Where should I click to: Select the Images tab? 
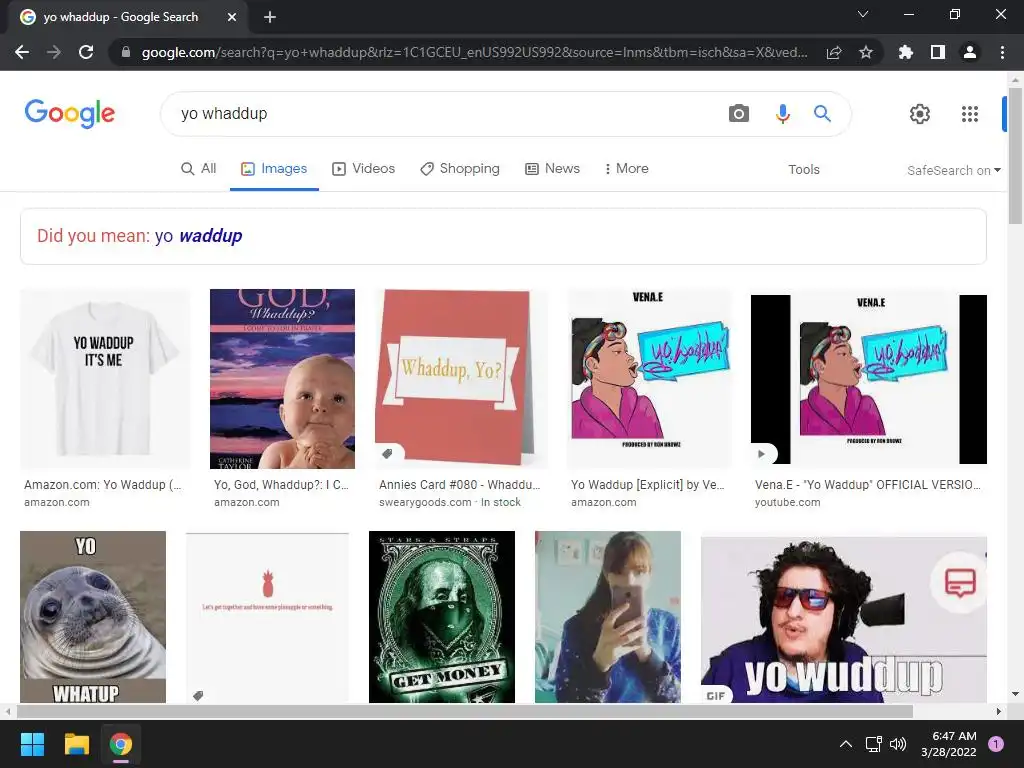(274, 168)
